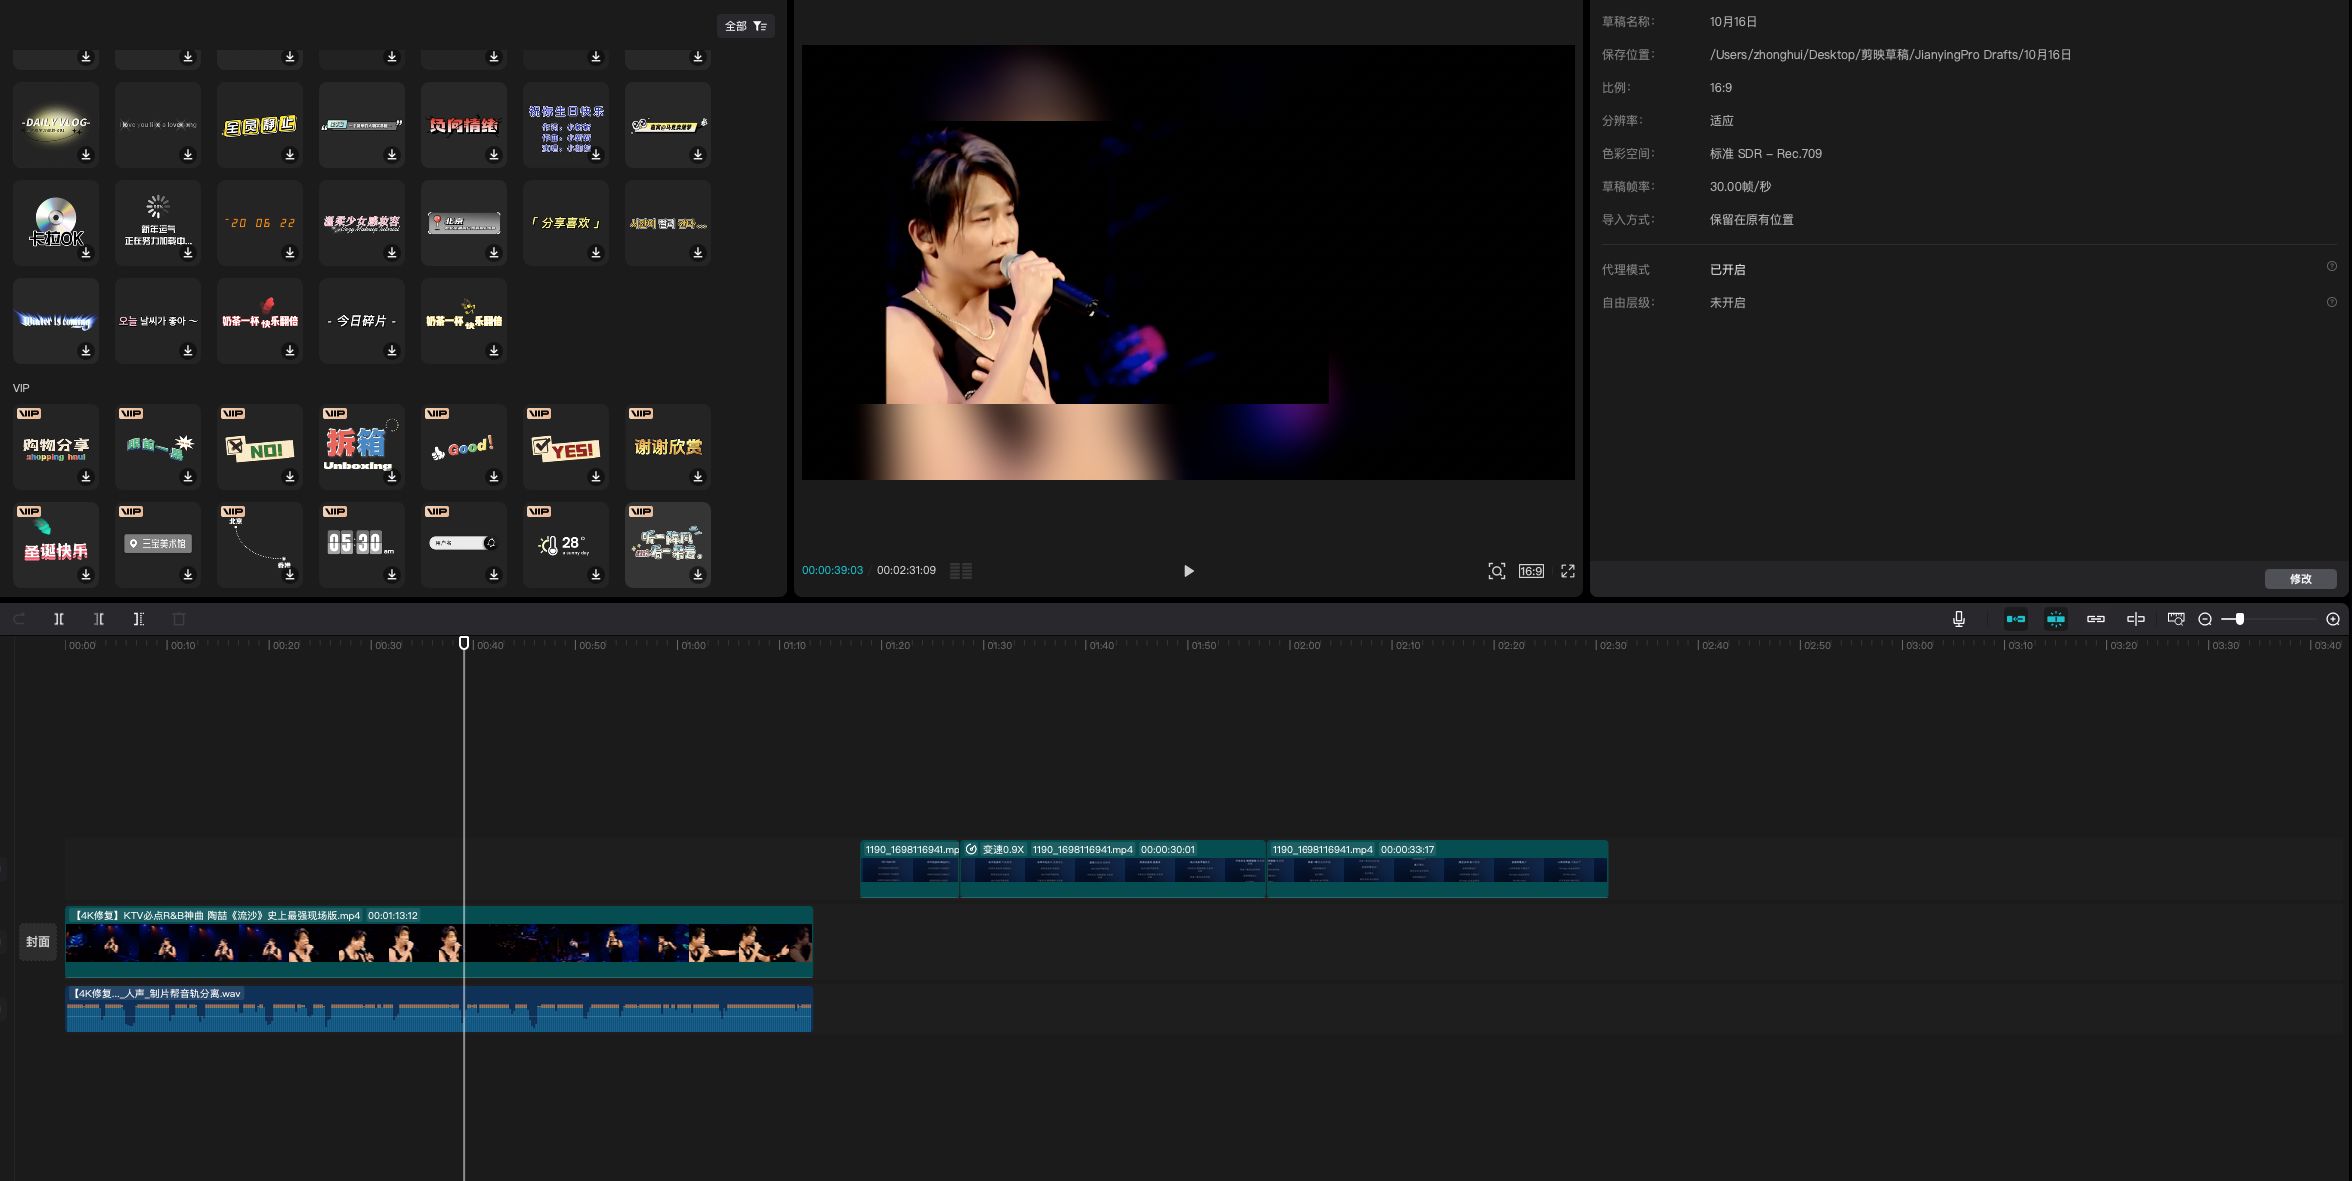2352x1181 pixels.
Task: Click the delete-left trim icon
Action: pyautogui.click(x=99, y=619)
